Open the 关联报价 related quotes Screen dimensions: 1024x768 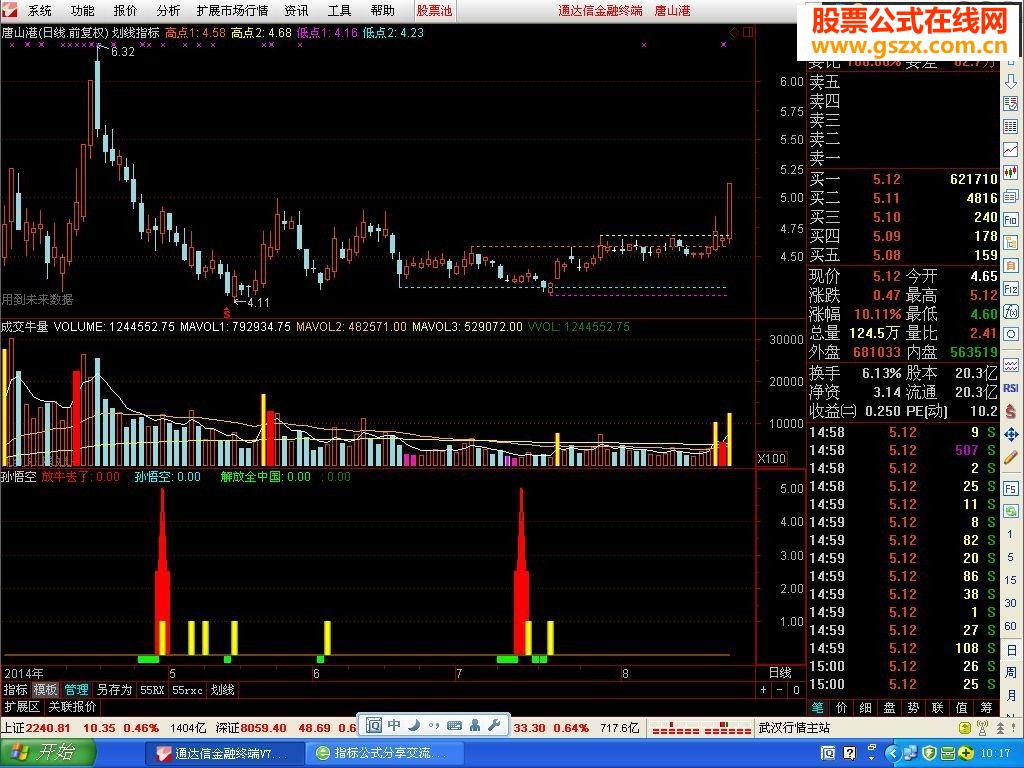pyautogui.click(x=72, y=707)
